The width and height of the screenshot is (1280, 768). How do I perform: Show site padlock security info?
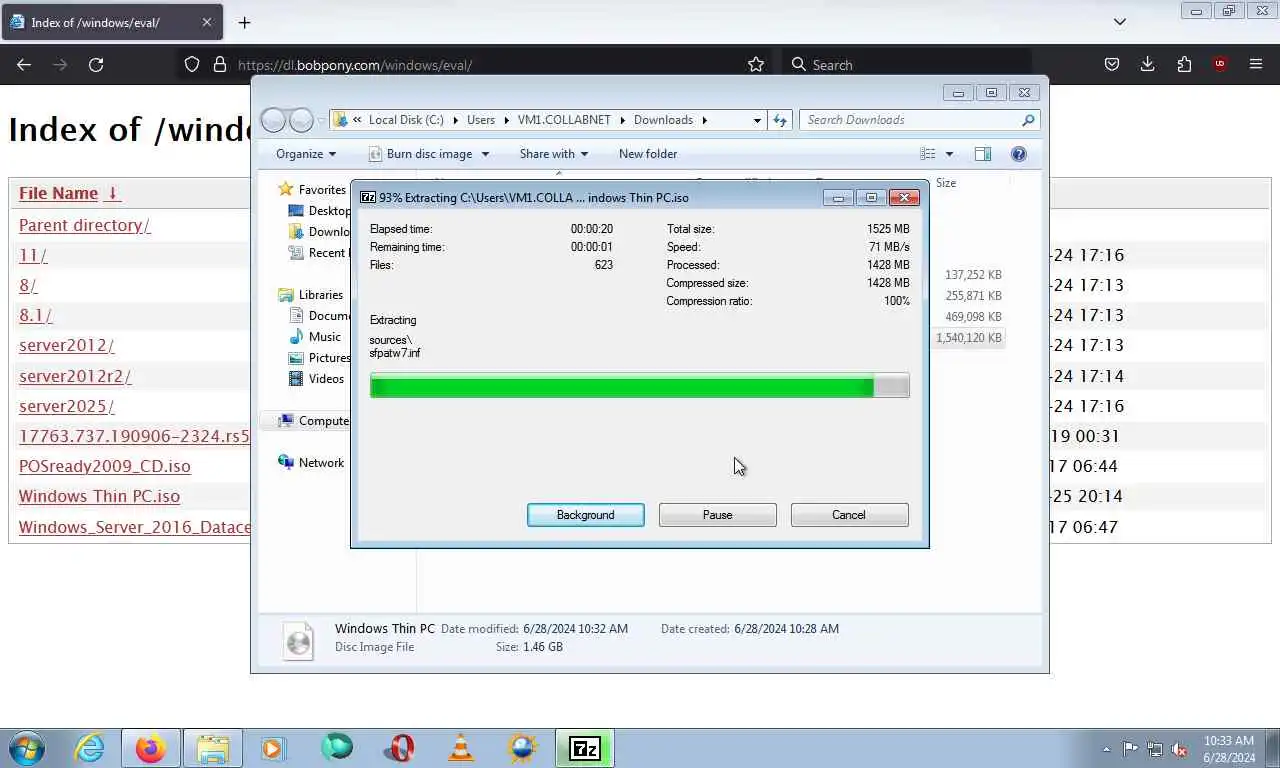[219, 64]
